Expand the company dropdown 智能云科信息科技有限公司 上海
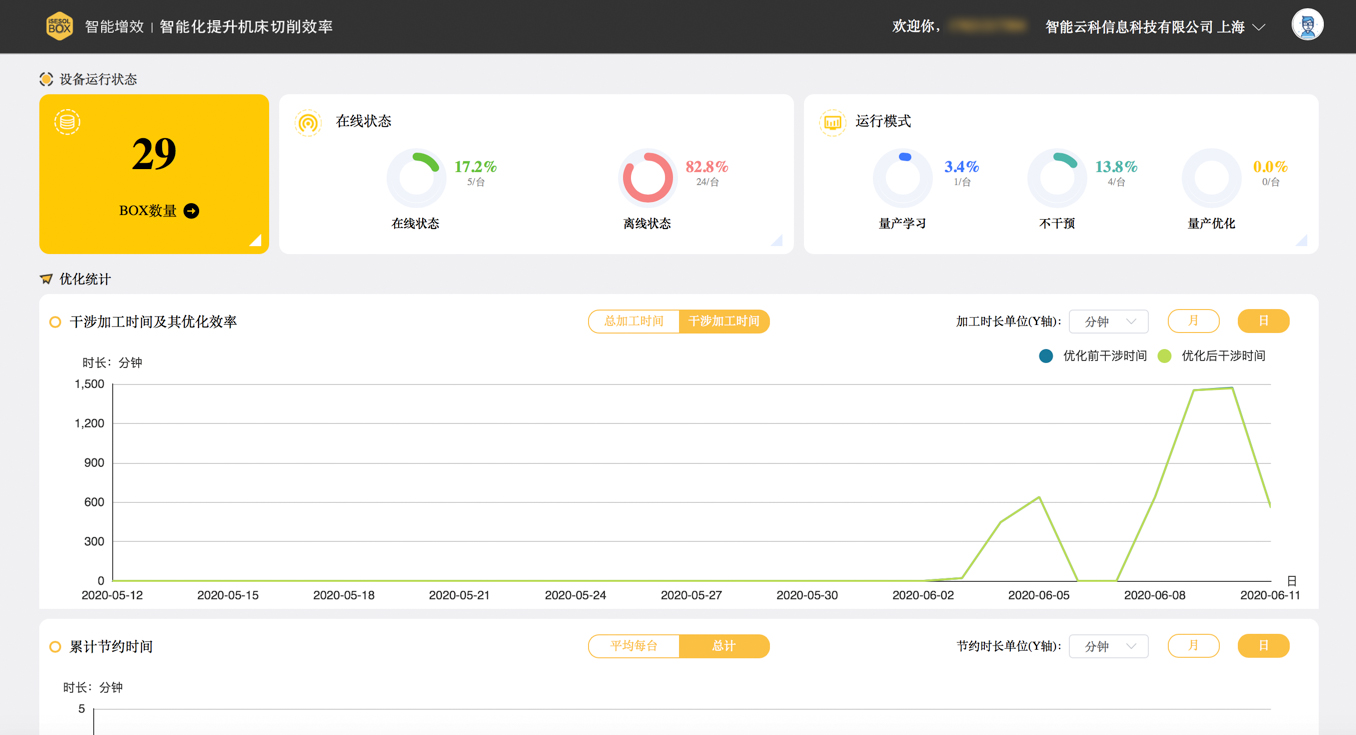The width and height of the screenshot is (1356, 735). click(1155, 27)
